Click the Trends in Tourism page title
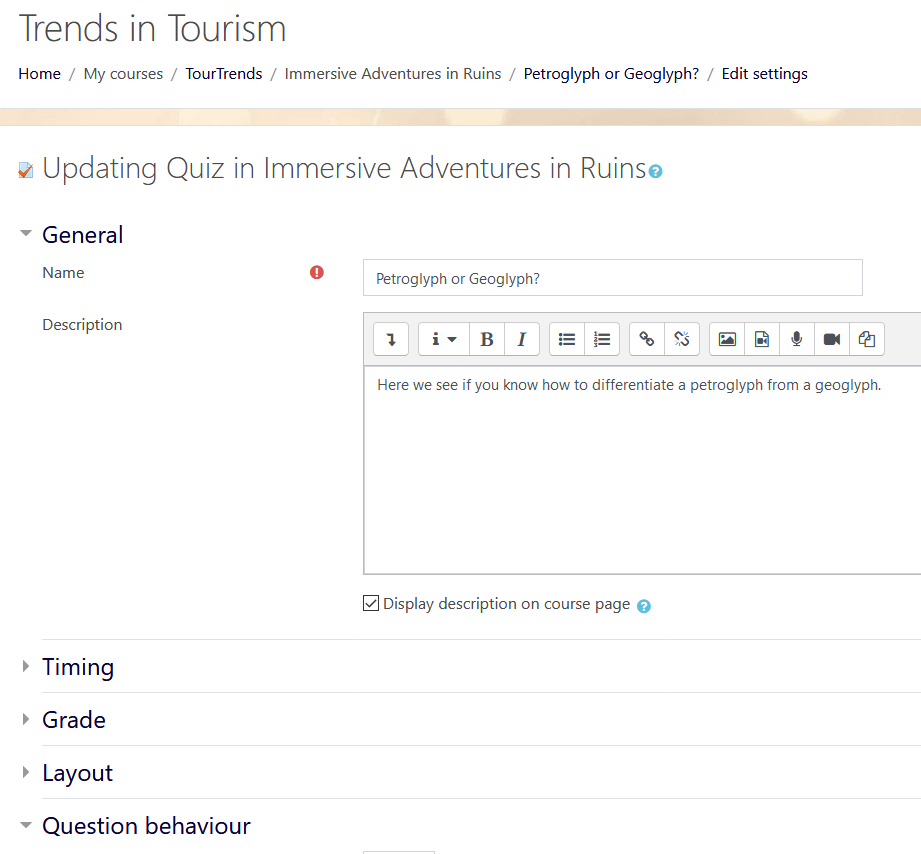 click(x=152, y=28)
